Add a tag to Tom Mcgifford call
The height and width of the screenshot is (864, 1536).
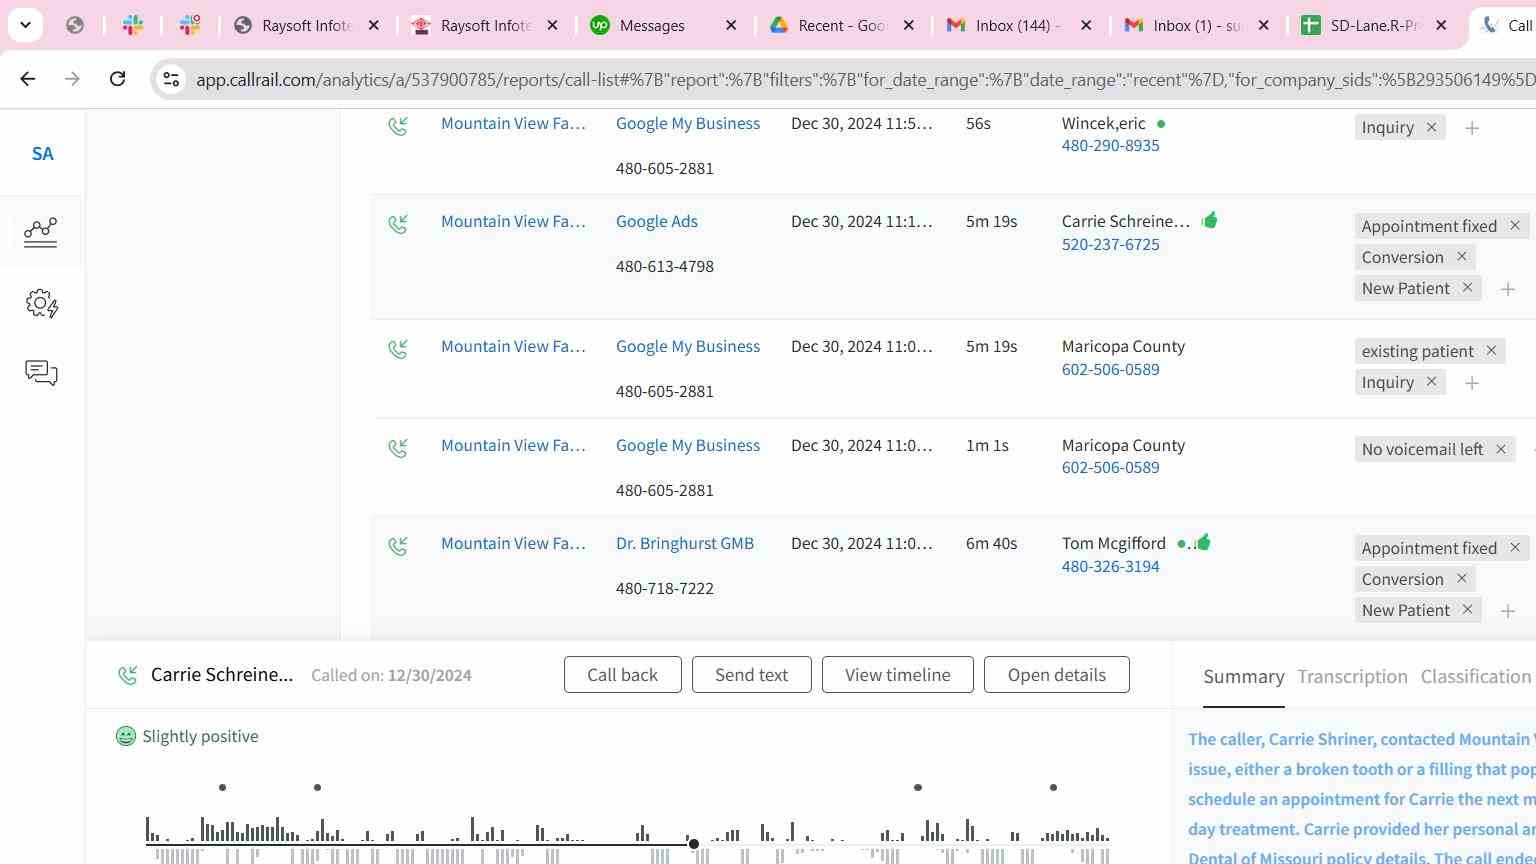1507,611
